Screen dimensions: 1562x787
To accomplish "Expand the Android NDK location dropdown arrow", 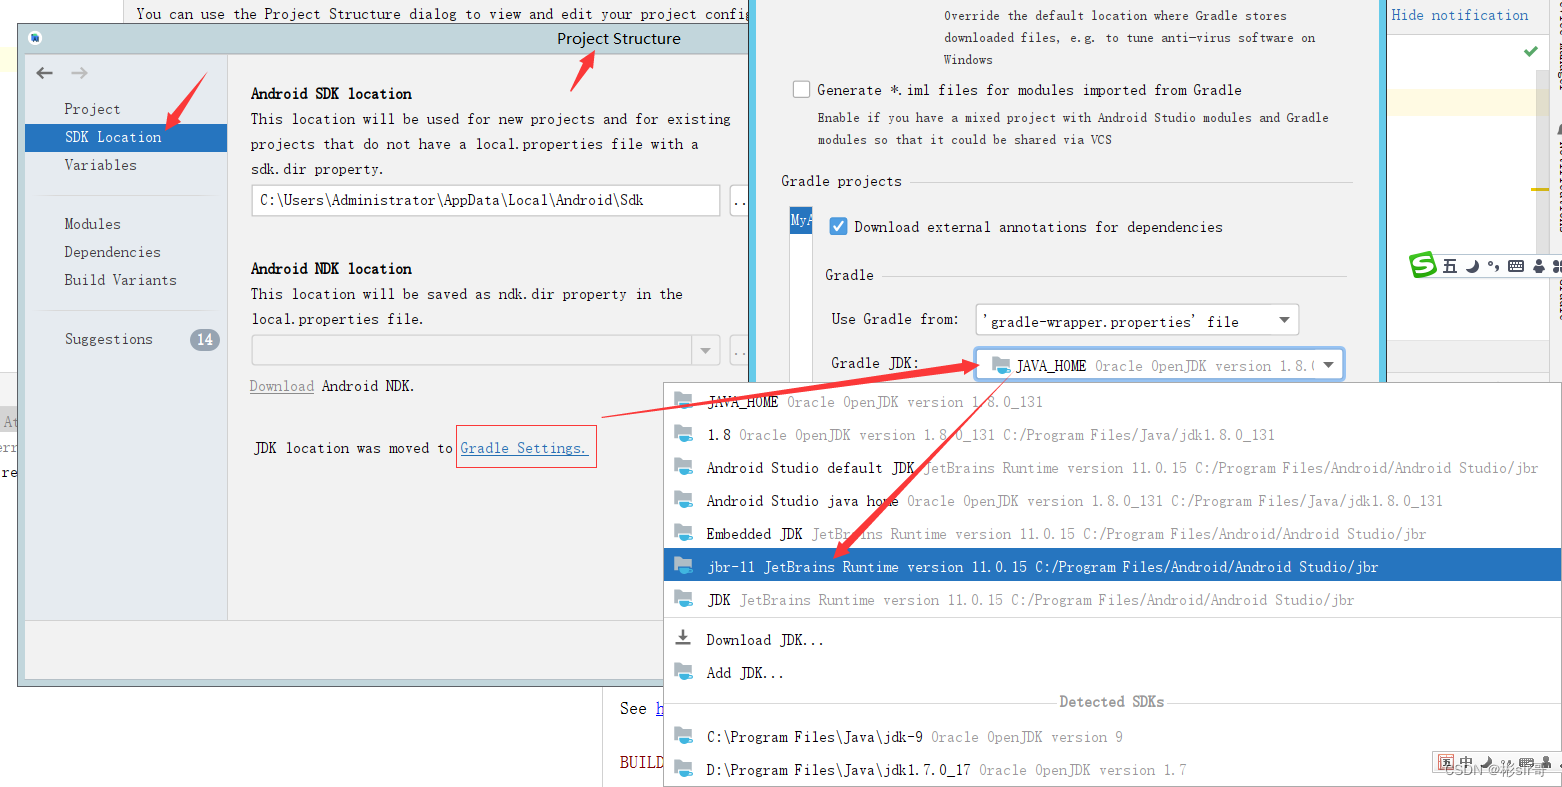I will click(706, 350).
